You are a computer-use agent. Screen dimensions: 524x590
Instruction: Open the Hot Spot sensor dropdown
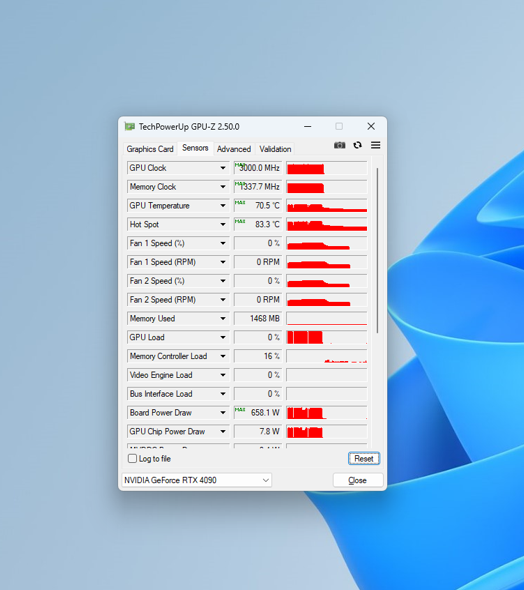tap(223, 224)
